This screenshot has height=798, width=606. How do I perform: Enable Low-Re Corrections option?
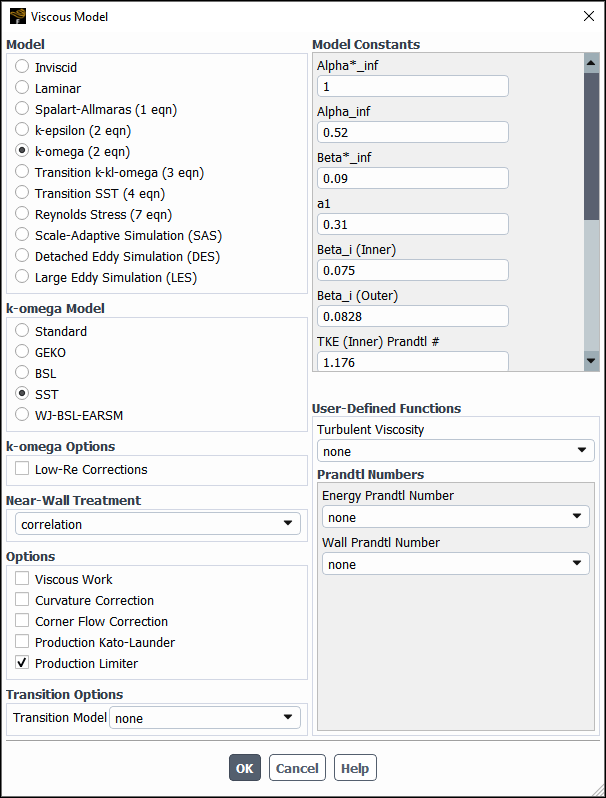[x=23, y=469]
